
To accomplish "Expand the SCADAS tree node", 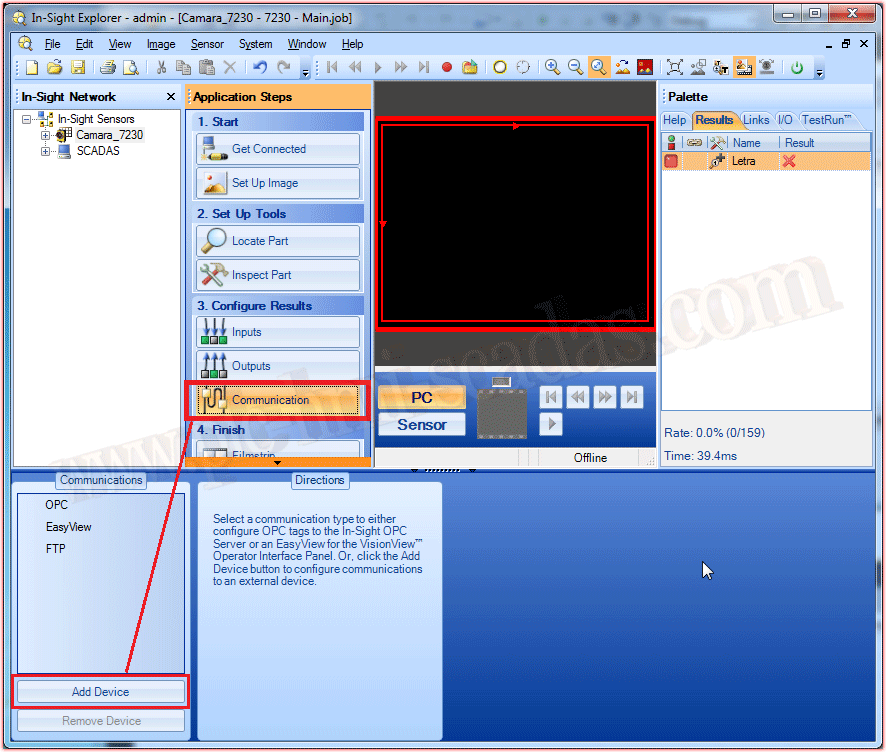I will (x=45, y=151).
